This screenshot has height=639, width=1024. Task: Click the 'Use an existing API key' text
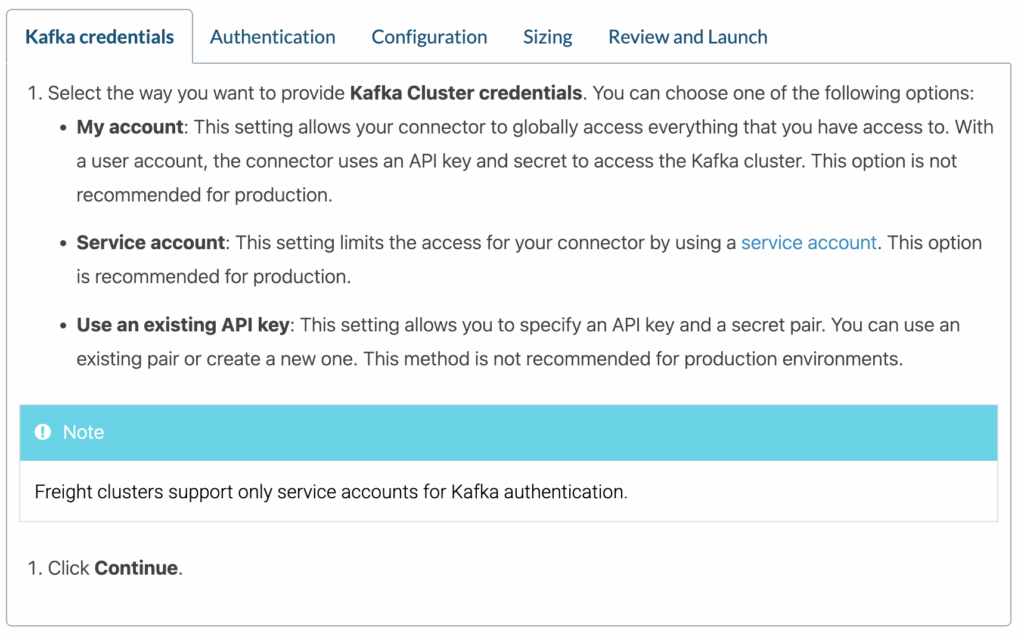tap(183, 325)
